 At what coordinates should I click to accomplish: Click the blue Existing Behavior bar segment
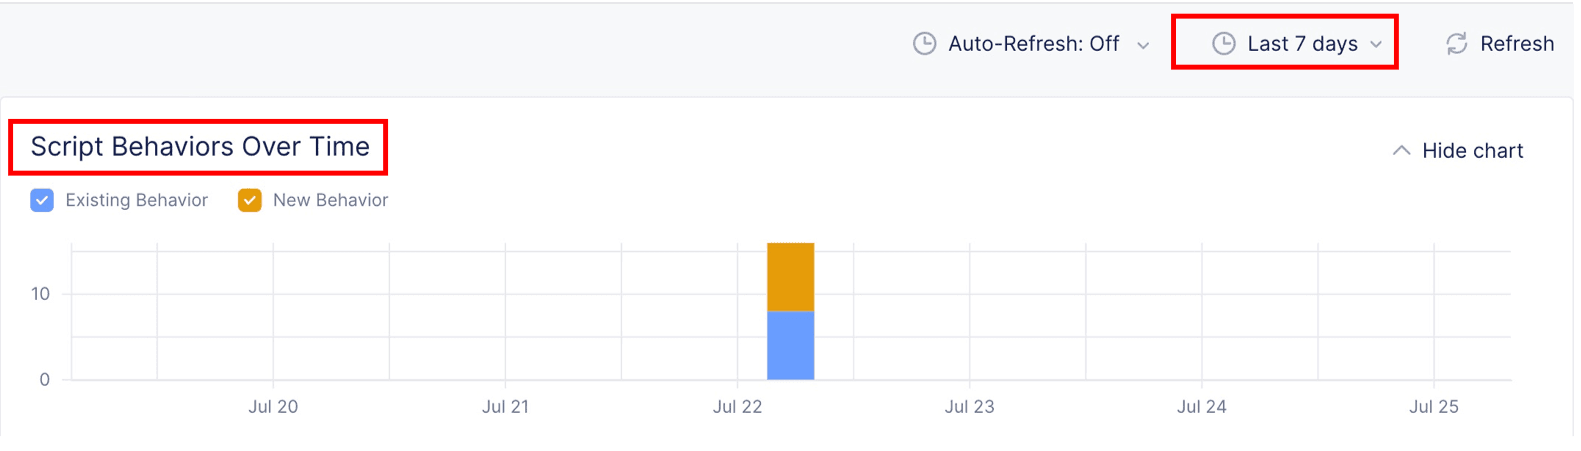[x=790, y=345]
